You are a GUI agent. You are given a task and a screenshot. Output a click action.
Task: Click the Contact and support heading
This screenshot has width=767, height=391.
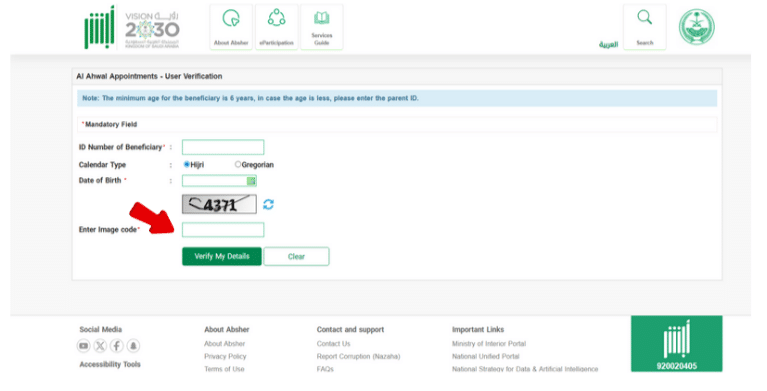tap(350, 330)
